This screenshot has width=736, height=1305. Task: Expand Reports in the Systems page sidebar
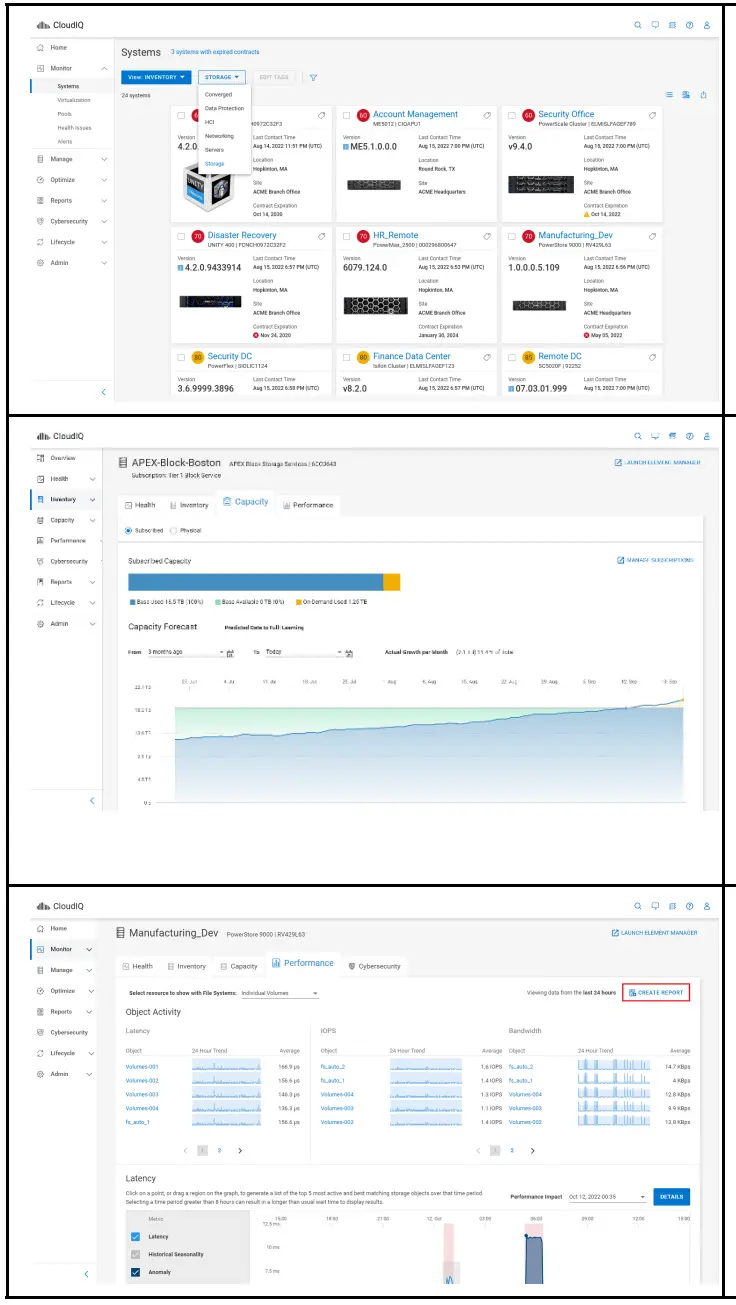coord(105,201)
